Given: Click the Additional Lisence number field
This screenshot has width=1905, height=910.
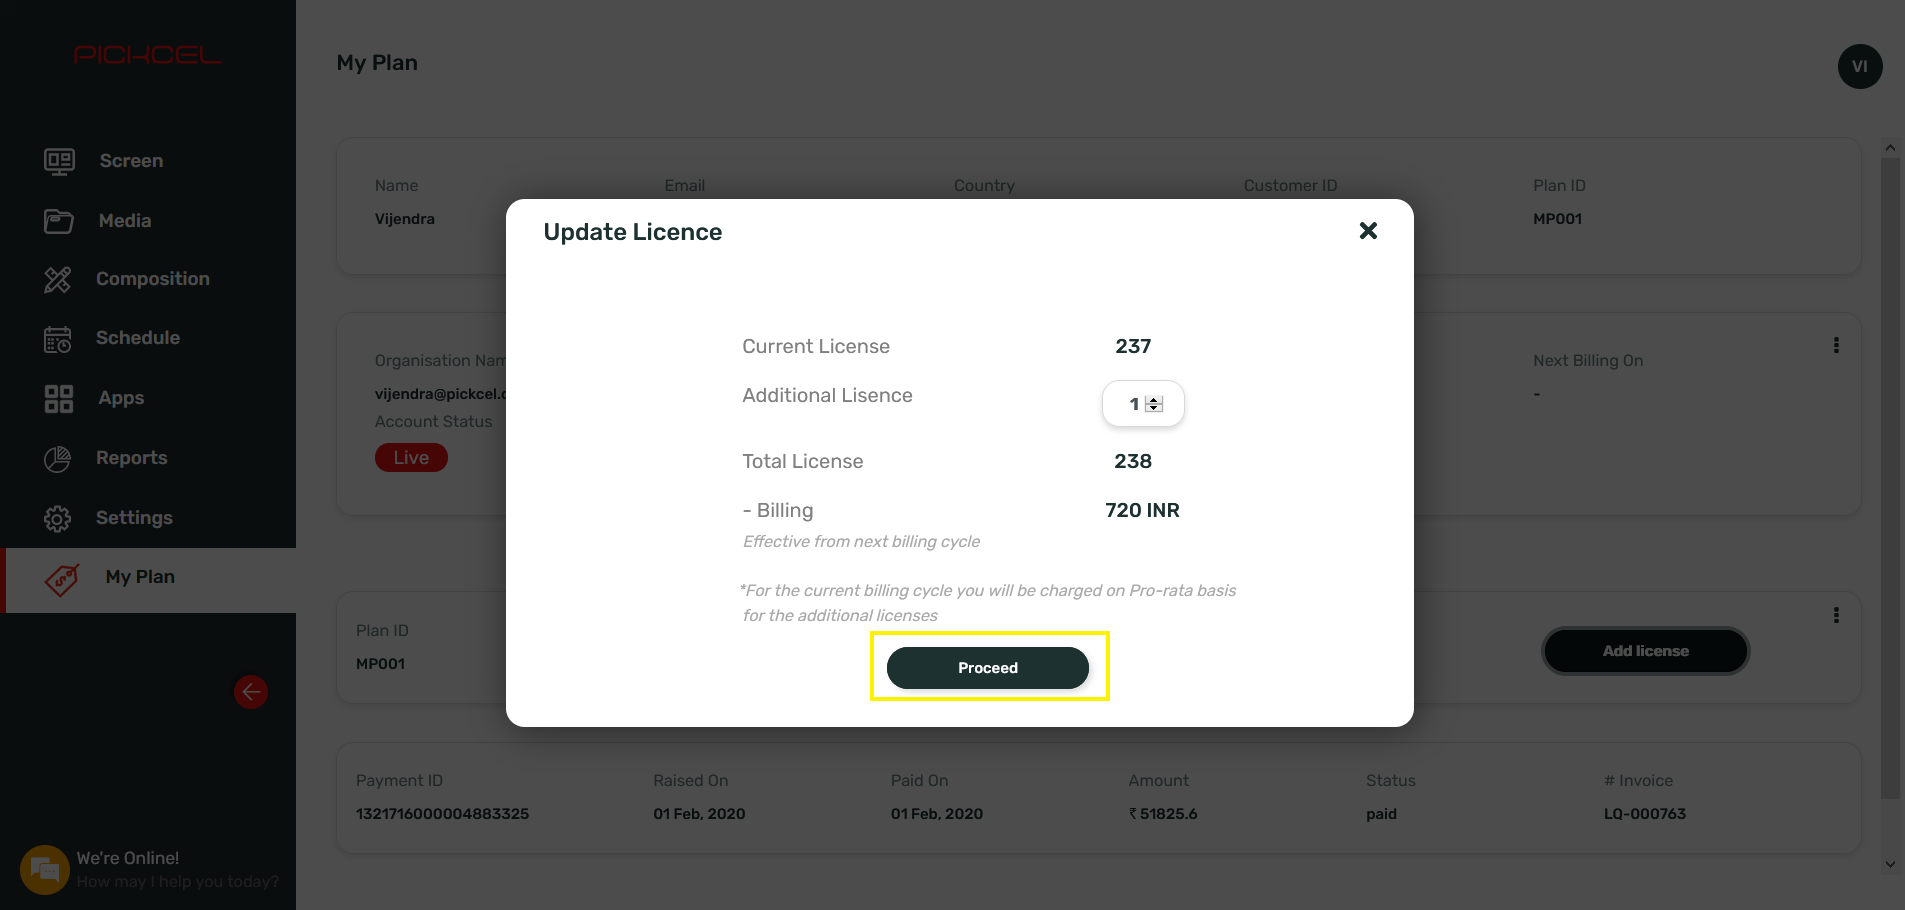Looking at the screenshot, I should pos(1143,404).
